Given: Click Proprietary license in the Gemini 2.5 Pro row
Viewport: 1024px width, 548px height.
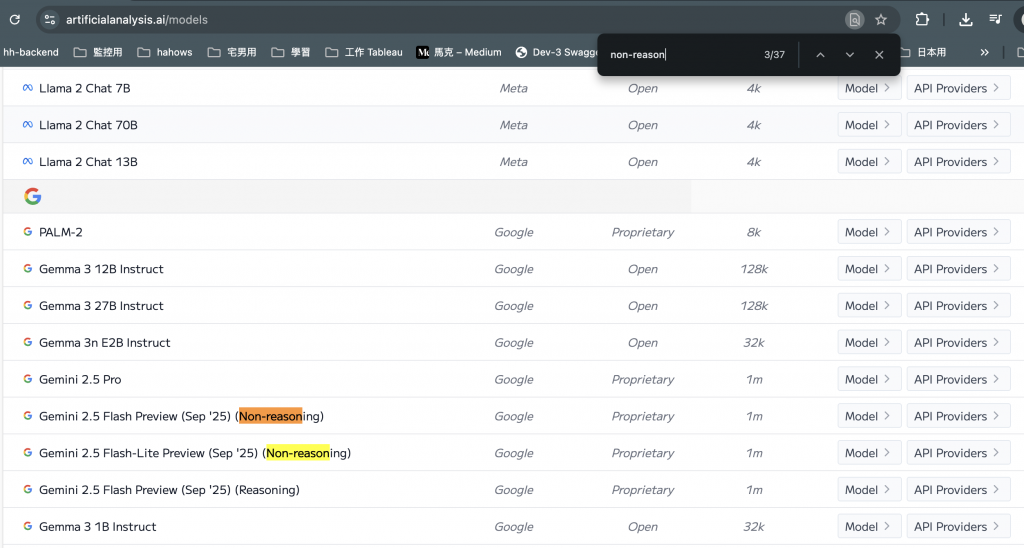Looking at the screenshot, I should pyautogui.click(x=643, y=379).
